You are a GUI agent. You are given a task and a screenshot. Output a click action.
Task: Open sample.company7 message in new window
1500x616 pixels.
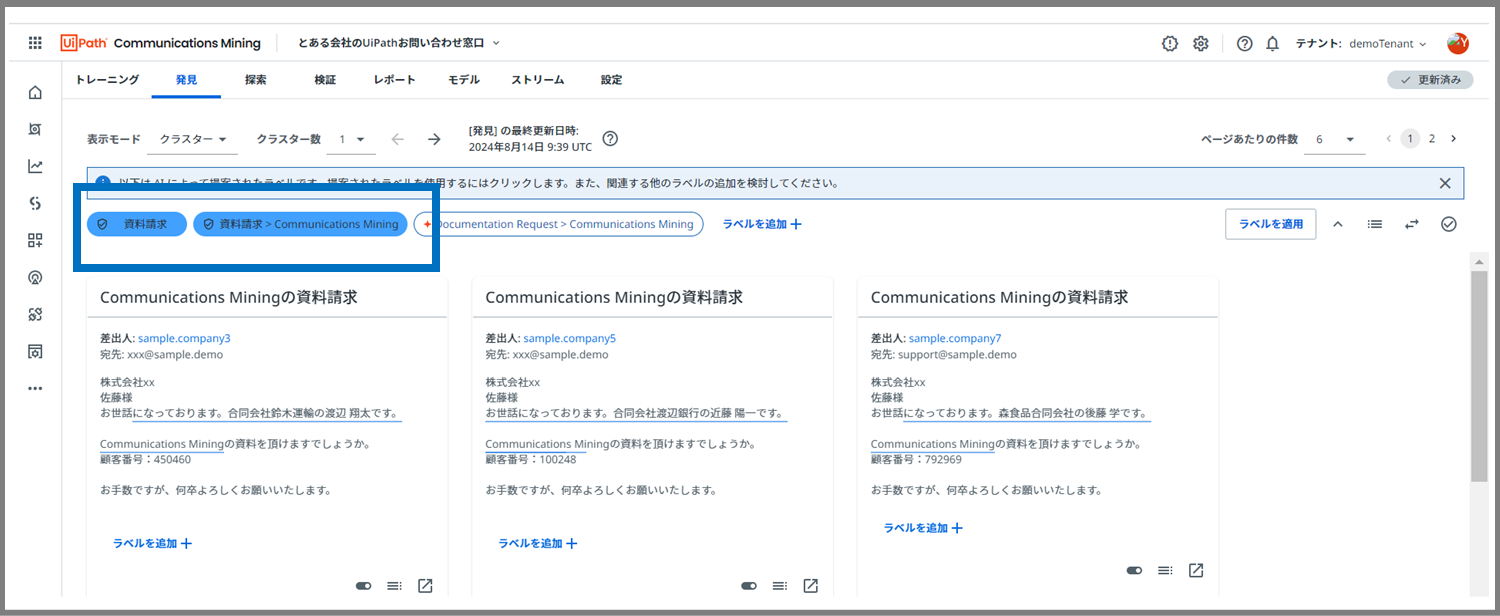[x=1196, y=570]
